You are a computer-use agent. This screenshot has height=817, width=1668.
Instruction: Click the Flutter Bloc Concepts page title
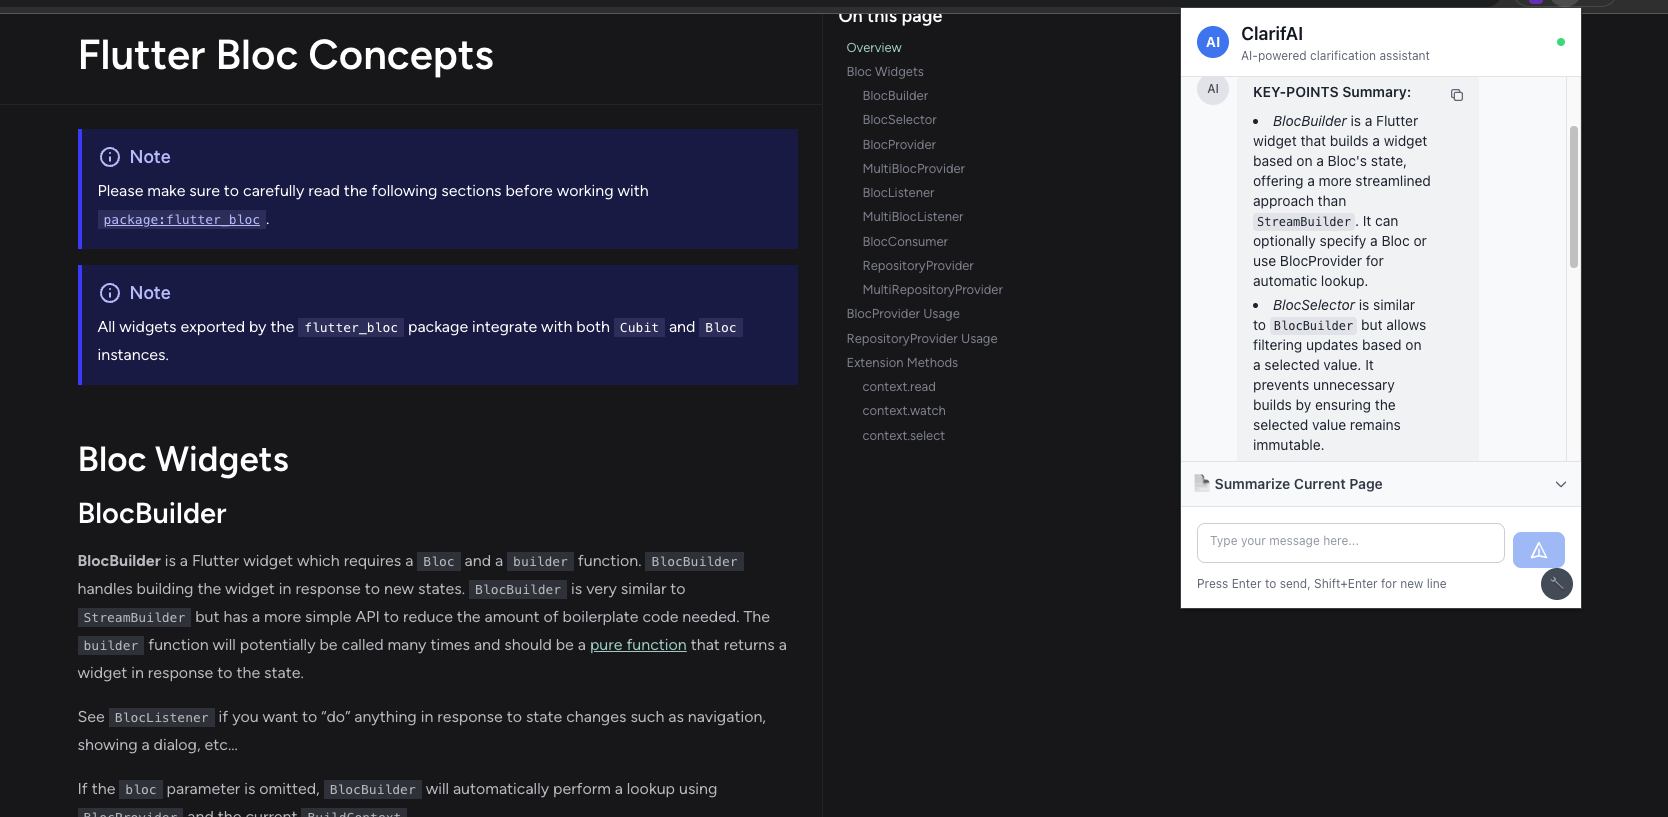286,55
